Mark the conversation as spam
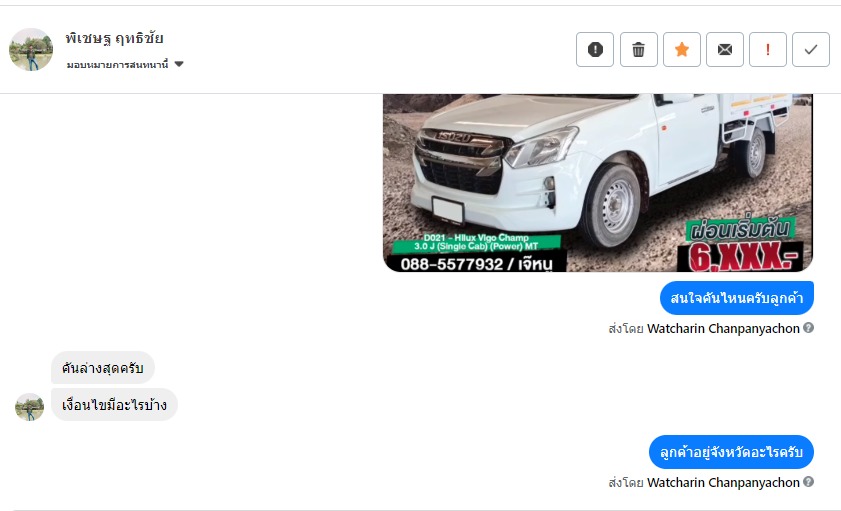Image resolution: width=841 pixels, height=511 pixels. click(595, 49)
